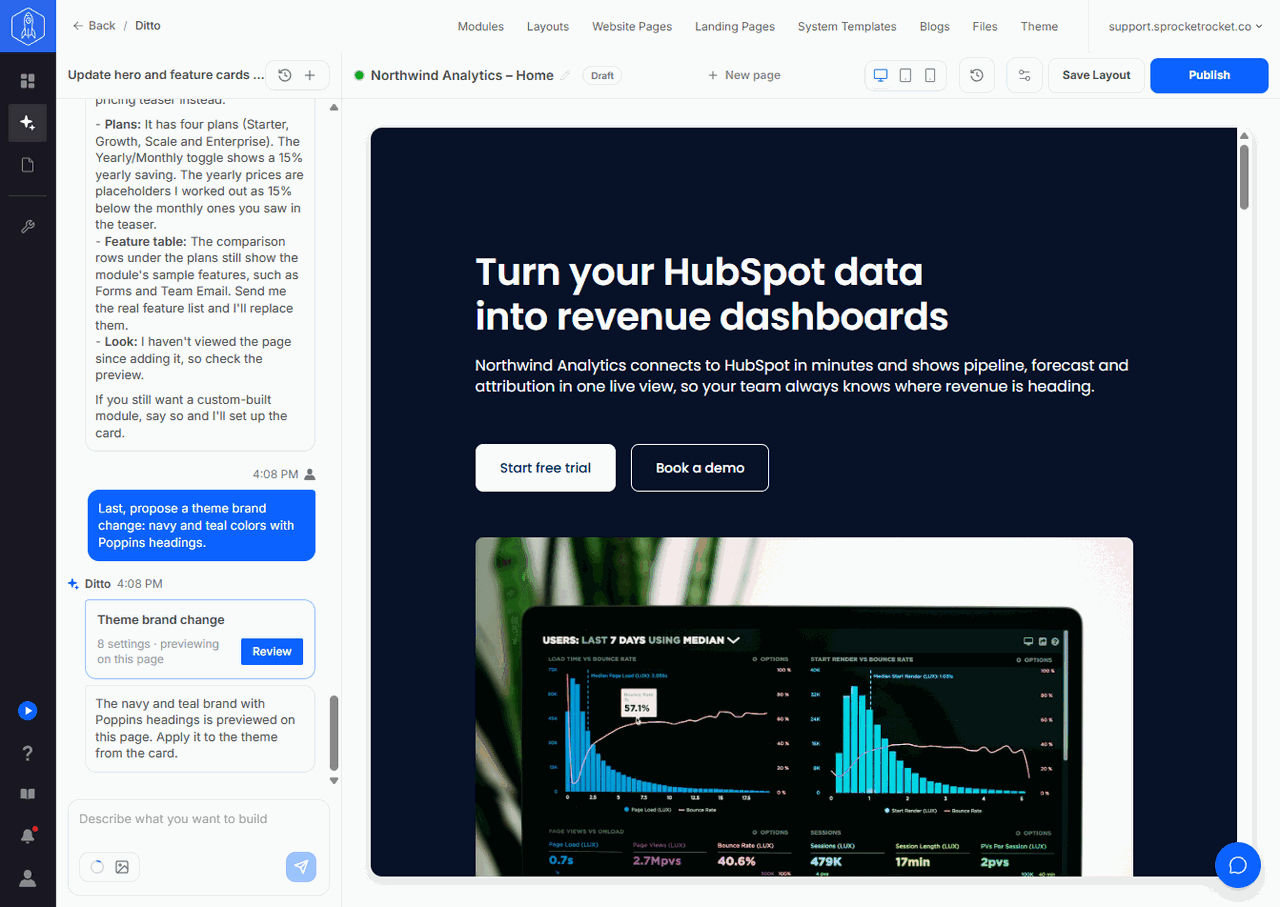Image resolution: width=1280 pixels, height=907 pixels.
Task: Switch preview to tablet view
Action: 905,75
